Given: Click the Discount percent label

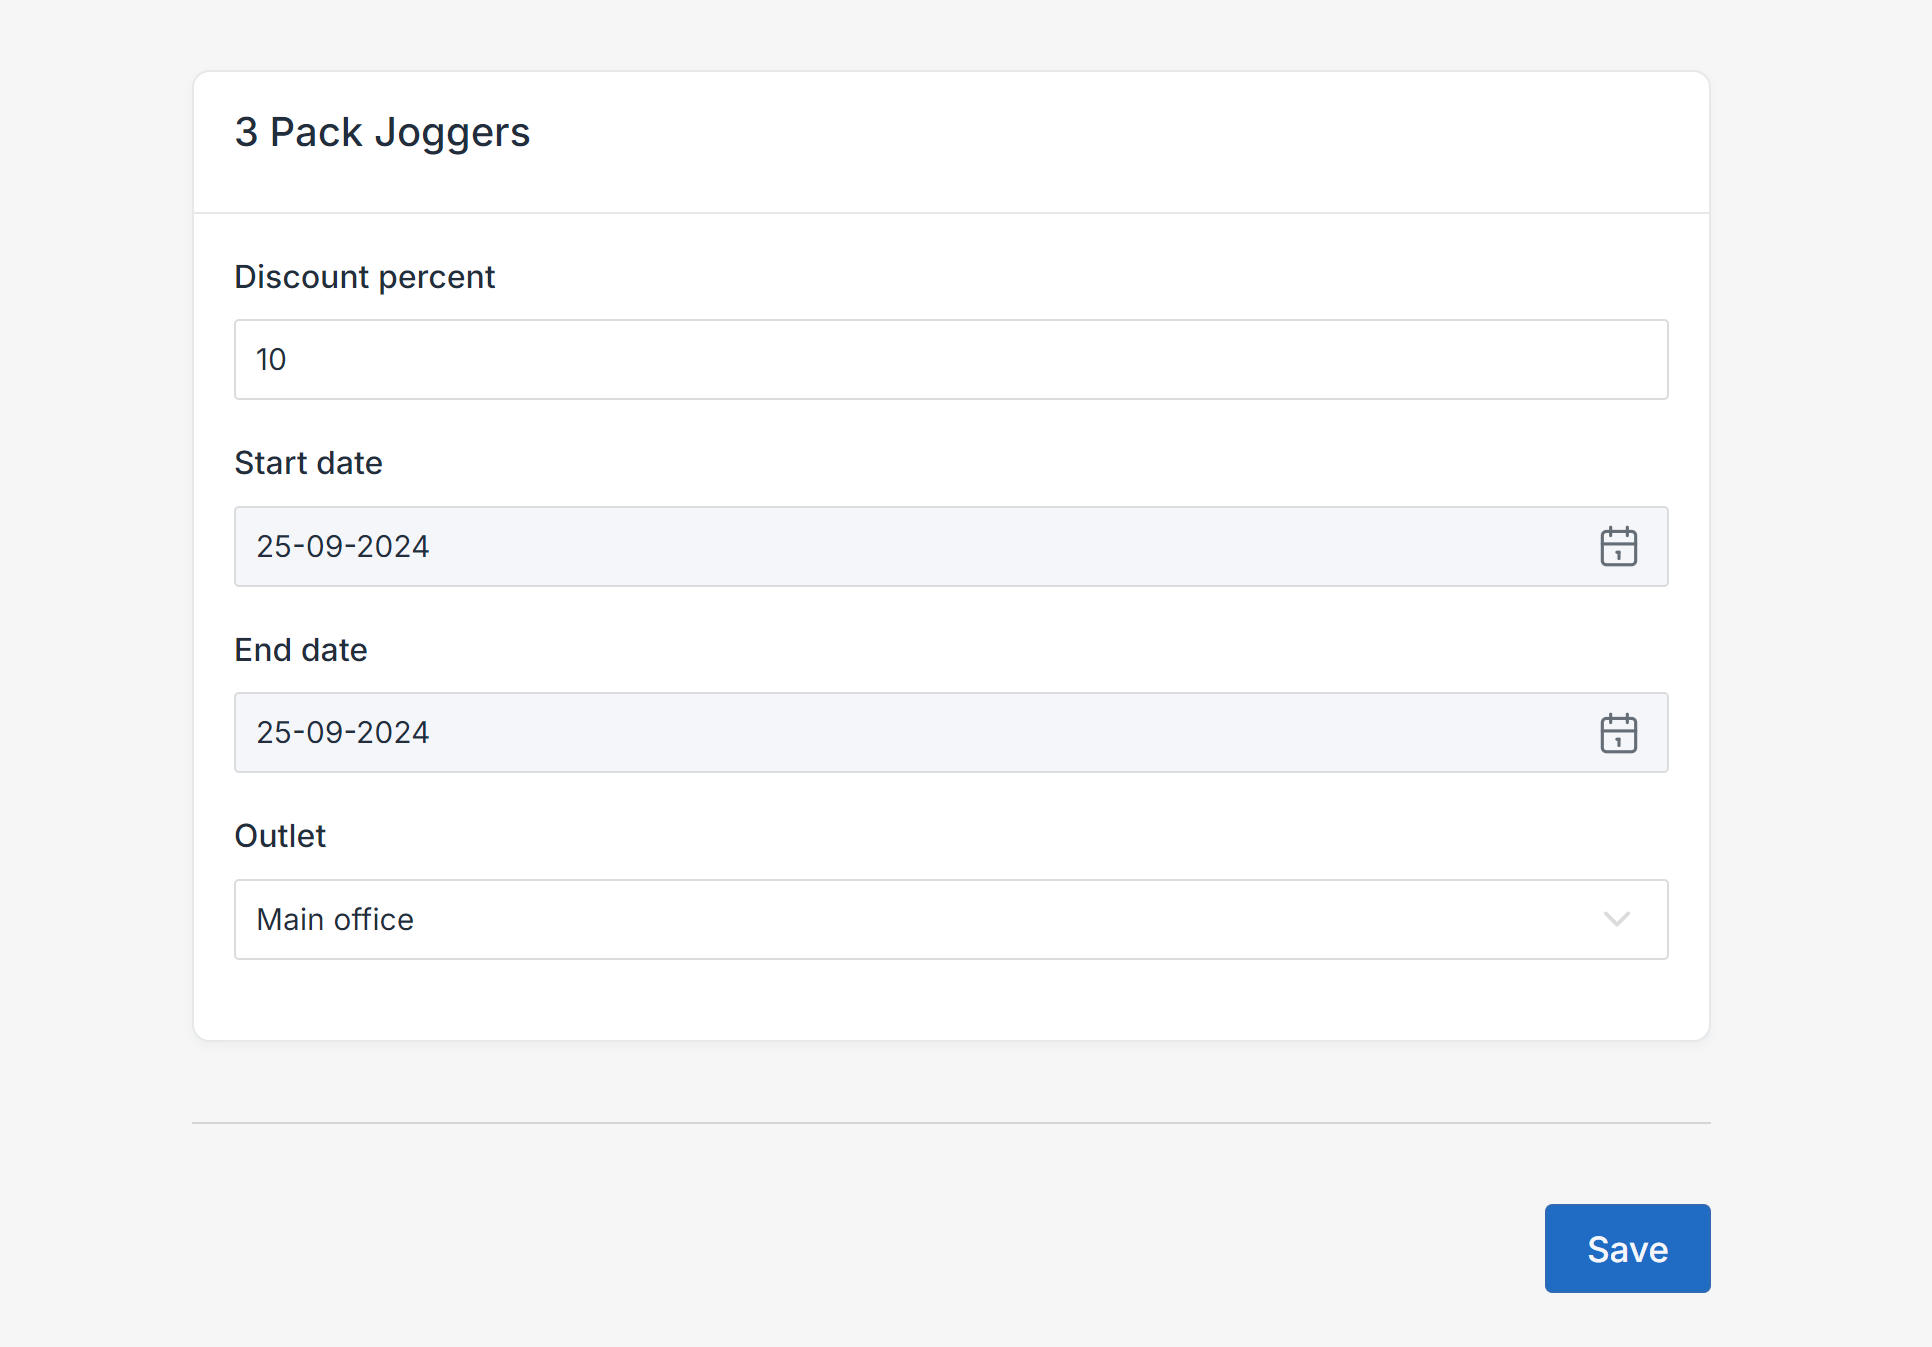Looking at the screenshot, I should point(364,277).
